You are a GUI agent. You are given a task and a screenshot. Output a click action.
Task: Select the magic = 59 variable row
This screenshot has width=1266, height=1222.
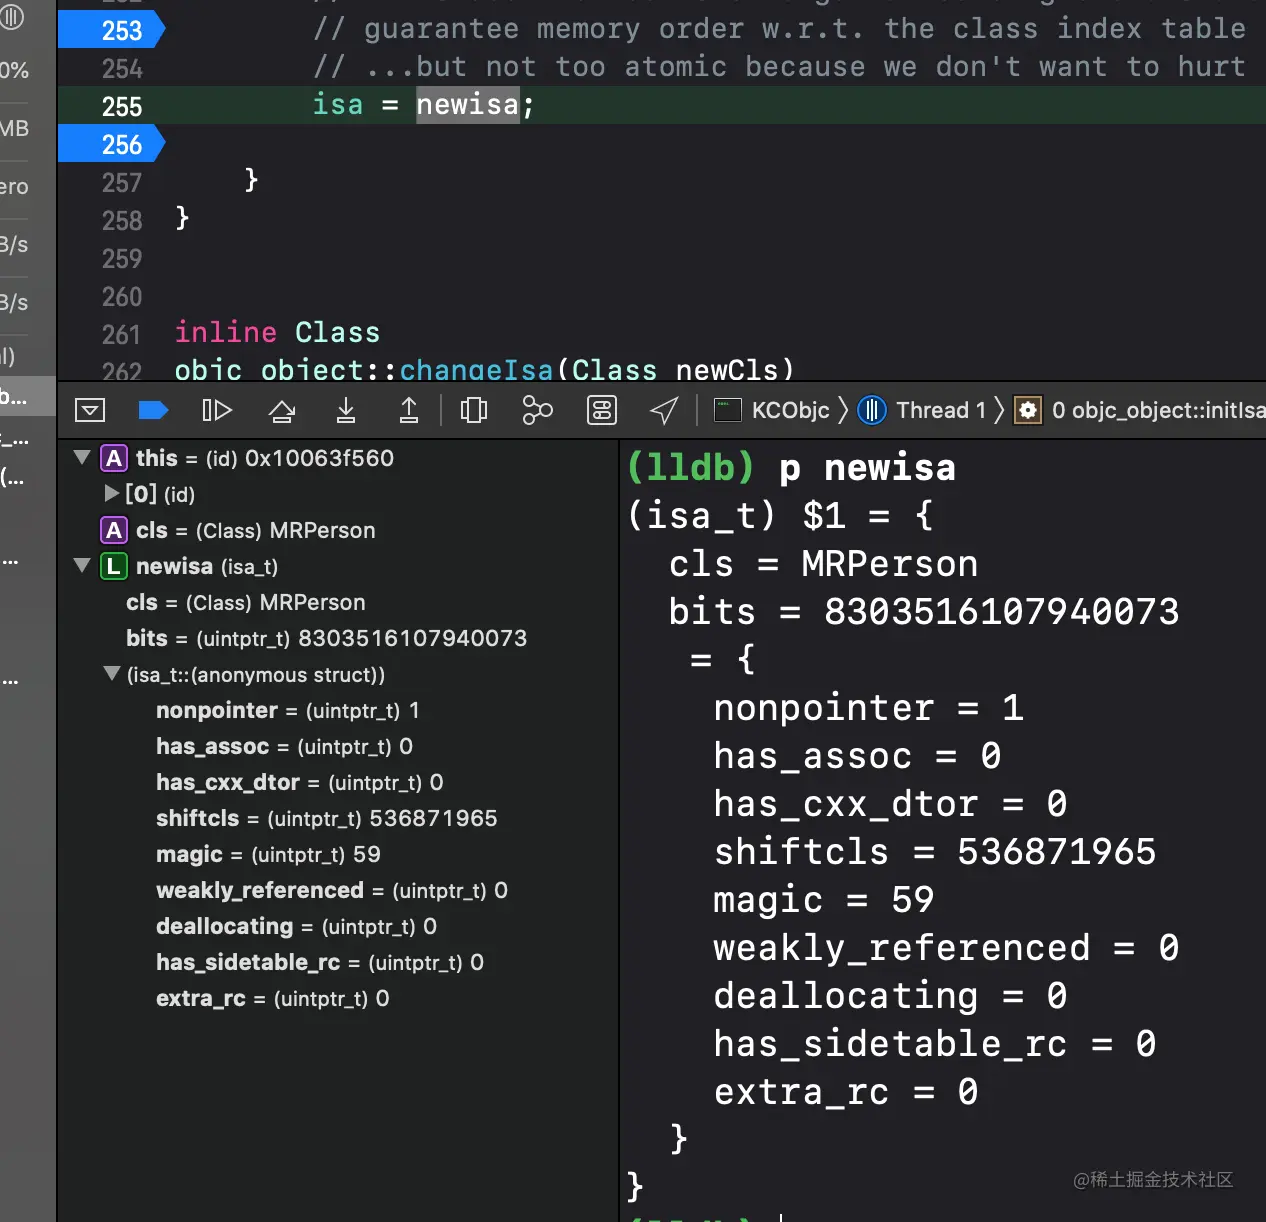tap(340, 854)
